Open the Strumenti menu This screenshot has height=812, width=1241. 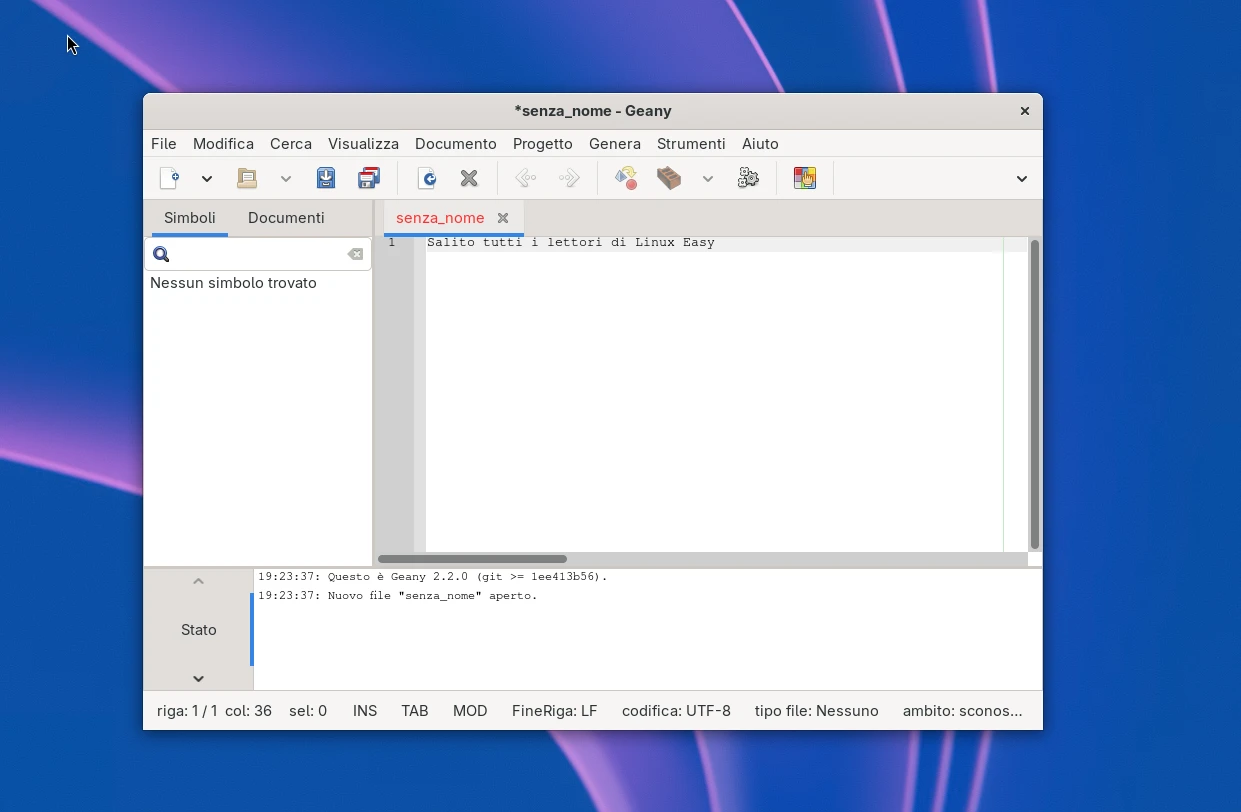[690, 144]
